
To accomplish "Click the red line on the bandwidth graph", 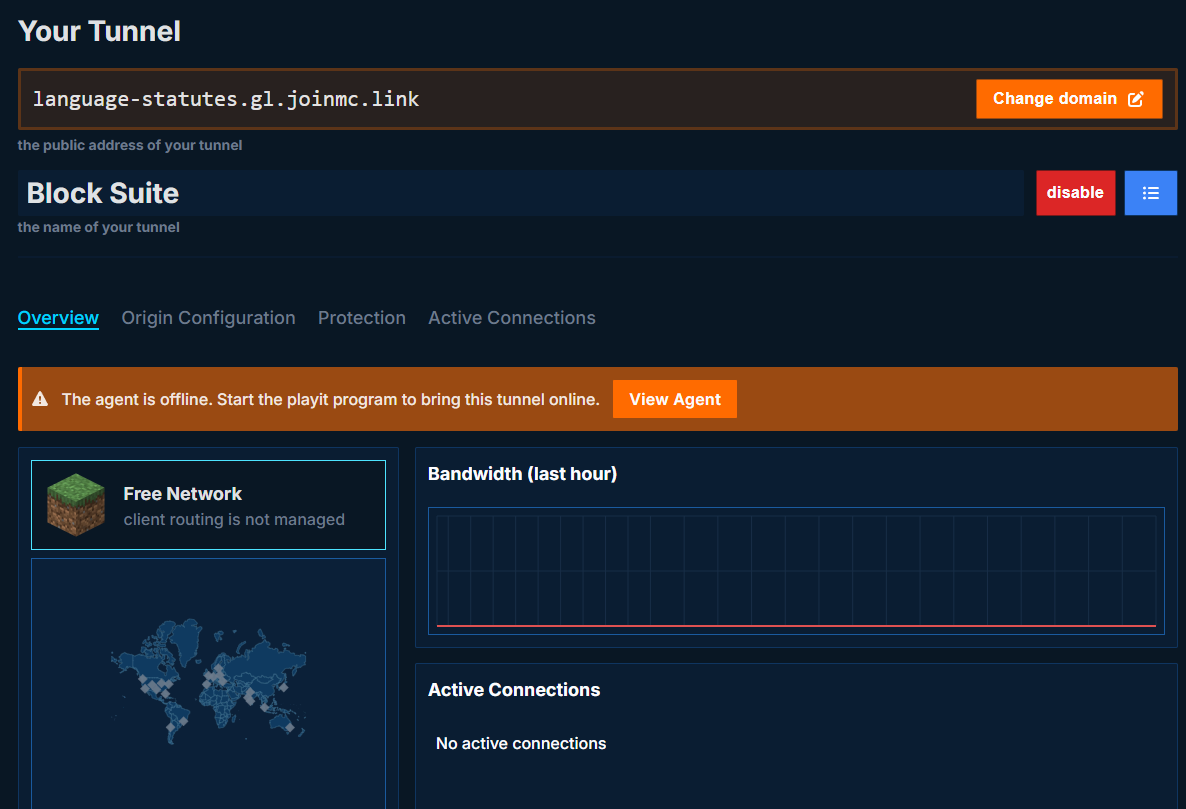I will click(795, 625).
